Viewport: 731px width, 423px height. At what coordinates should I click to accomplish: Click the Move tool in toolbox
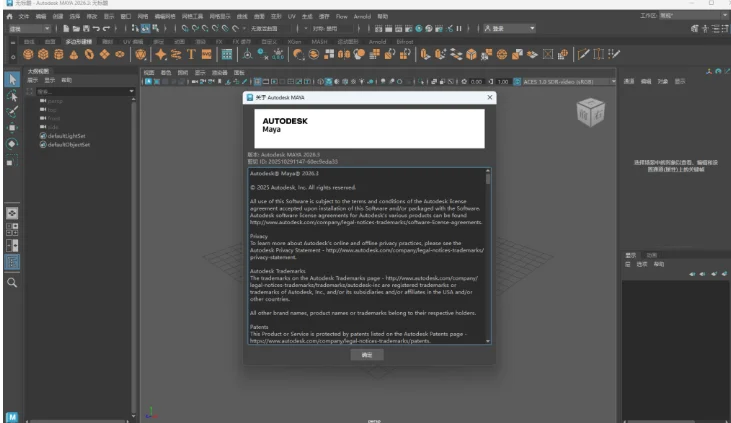12,128
